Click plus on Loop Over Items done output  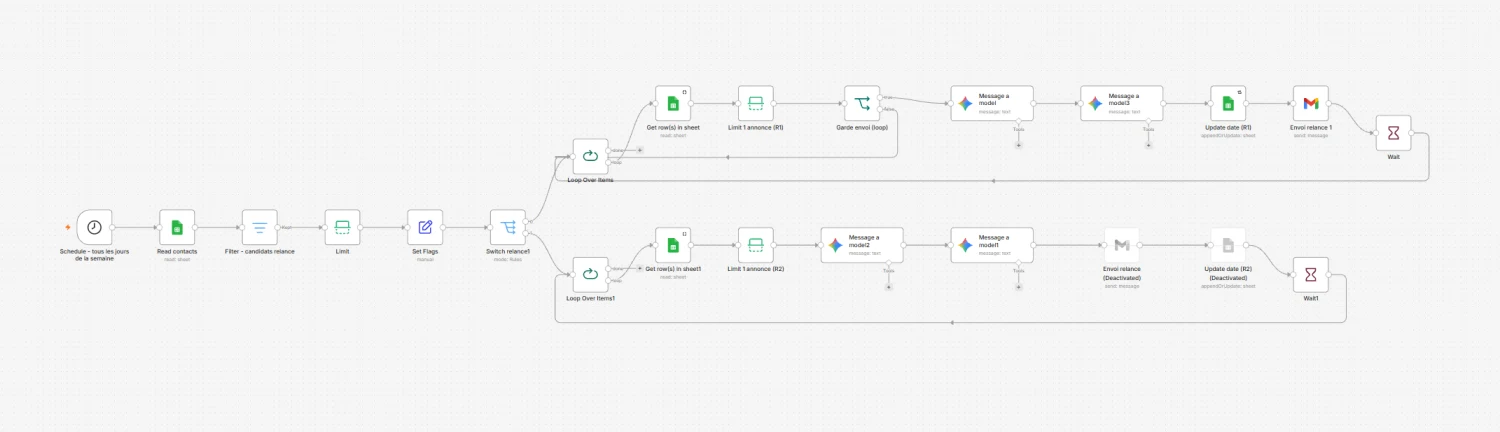click(639, 150)
